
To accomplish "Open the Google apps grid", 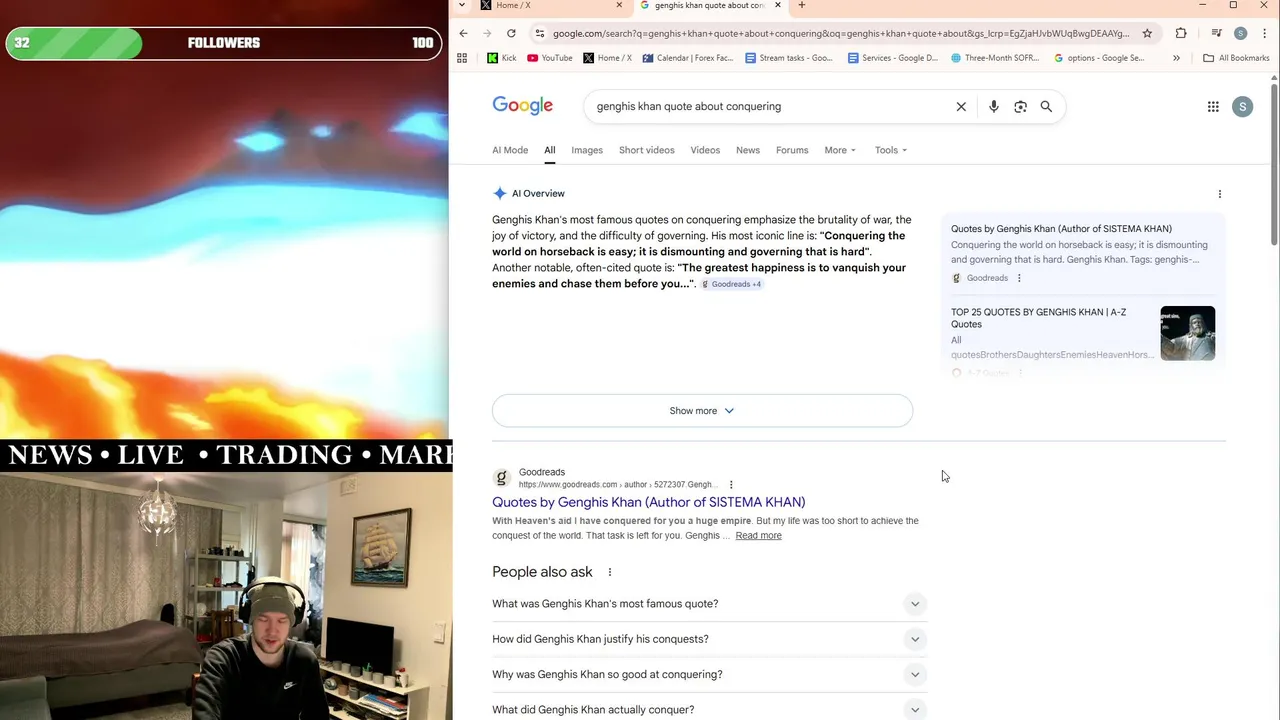I will tap(1213, 106).
